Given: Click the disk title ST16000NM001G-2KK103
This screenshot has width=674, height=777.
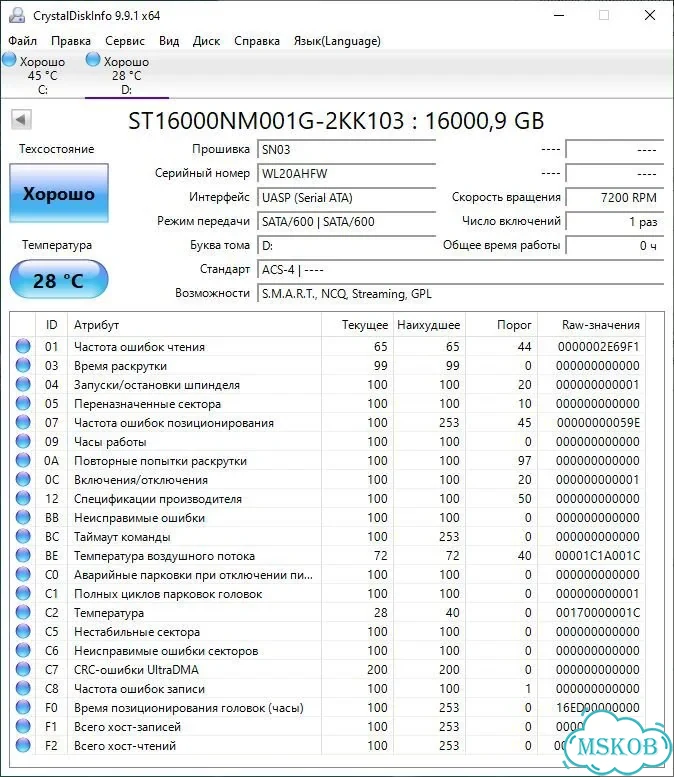Looking at the screenshot, I should point(266,121).
